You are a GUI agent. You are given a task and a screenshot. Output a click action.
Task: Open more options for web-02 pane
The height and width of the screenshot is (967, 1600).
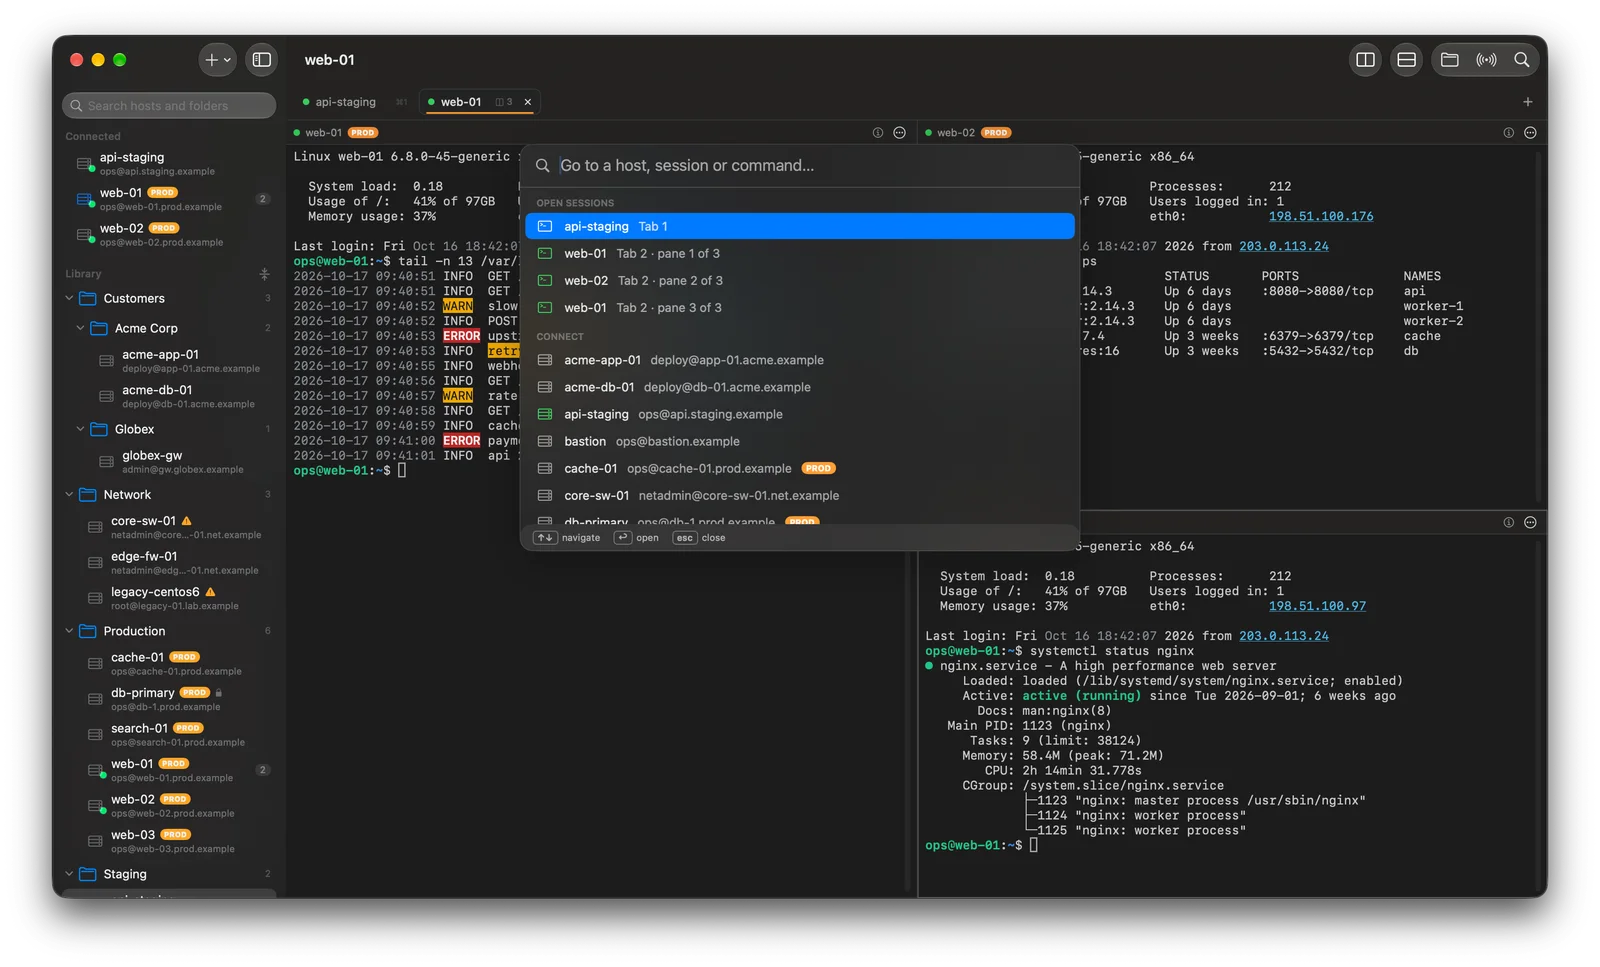[x=1530, y=133]
